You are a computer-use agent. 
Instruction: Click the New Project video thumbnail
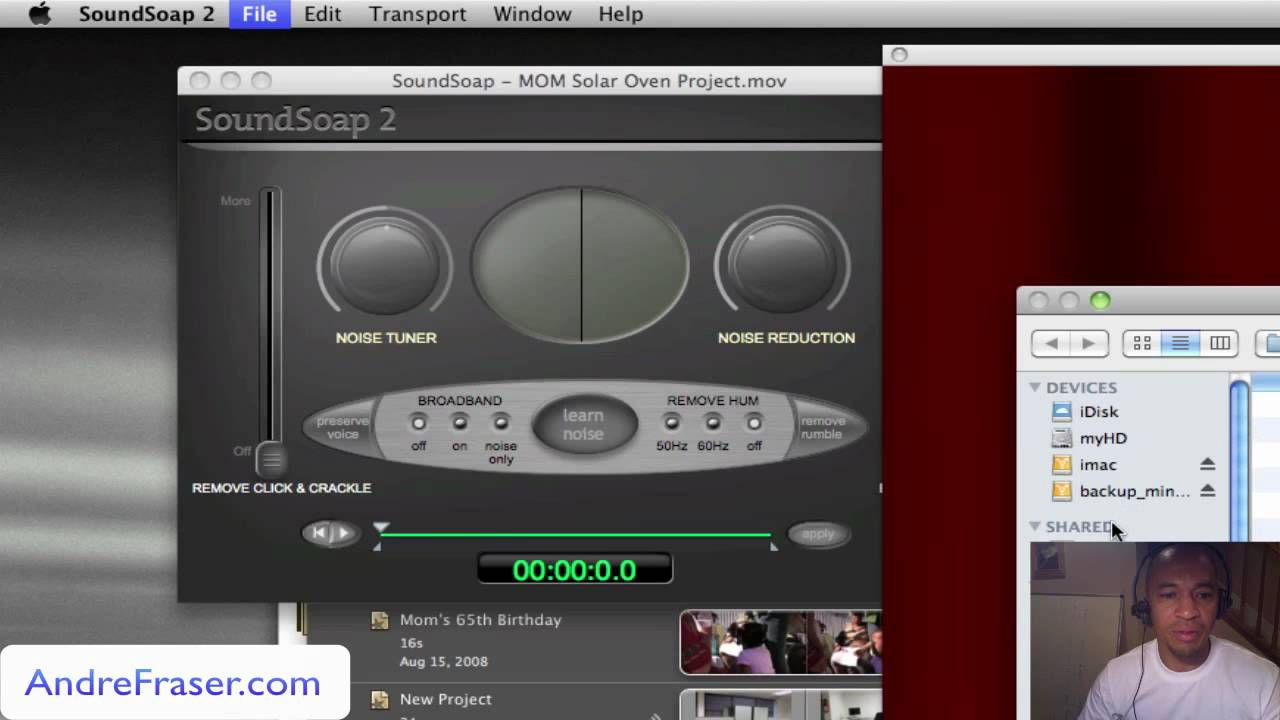(x=780, y=704)
